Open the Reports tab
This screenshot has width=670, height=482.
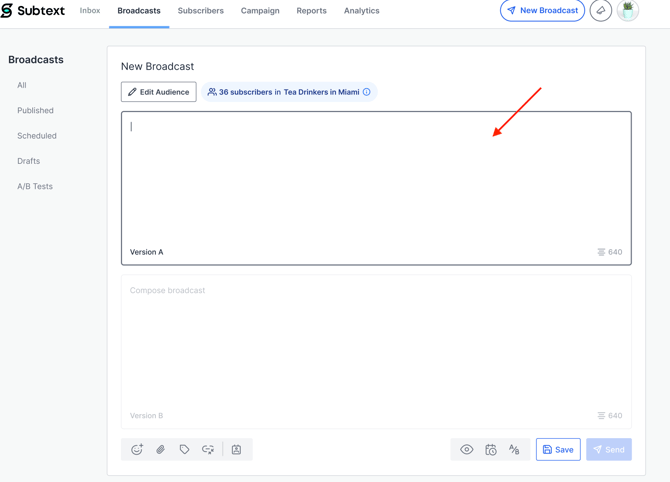pyautogui.click(x=311, y=11)
